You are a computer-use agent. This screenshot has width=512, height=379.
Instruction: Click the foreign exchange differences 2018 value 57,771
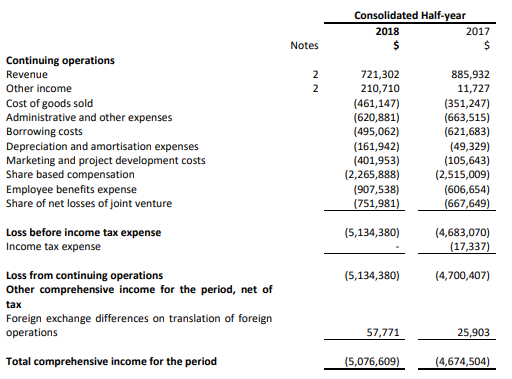pos(383,332)
